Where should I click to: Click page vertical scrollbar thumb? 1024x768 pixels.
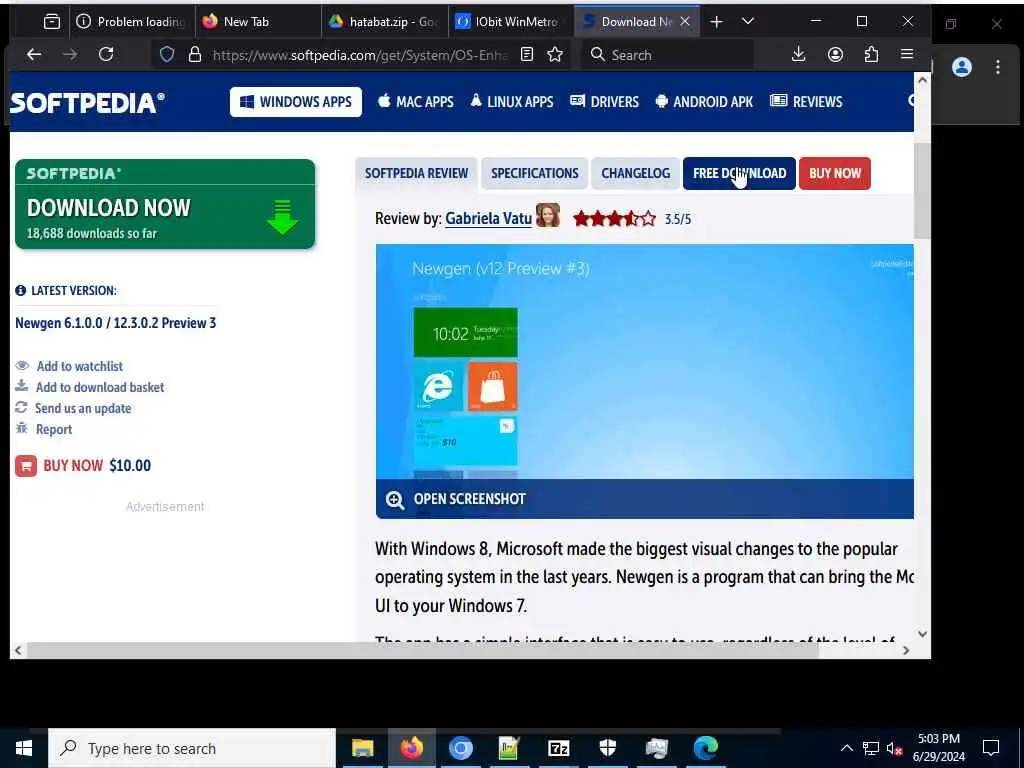[922, 191]
